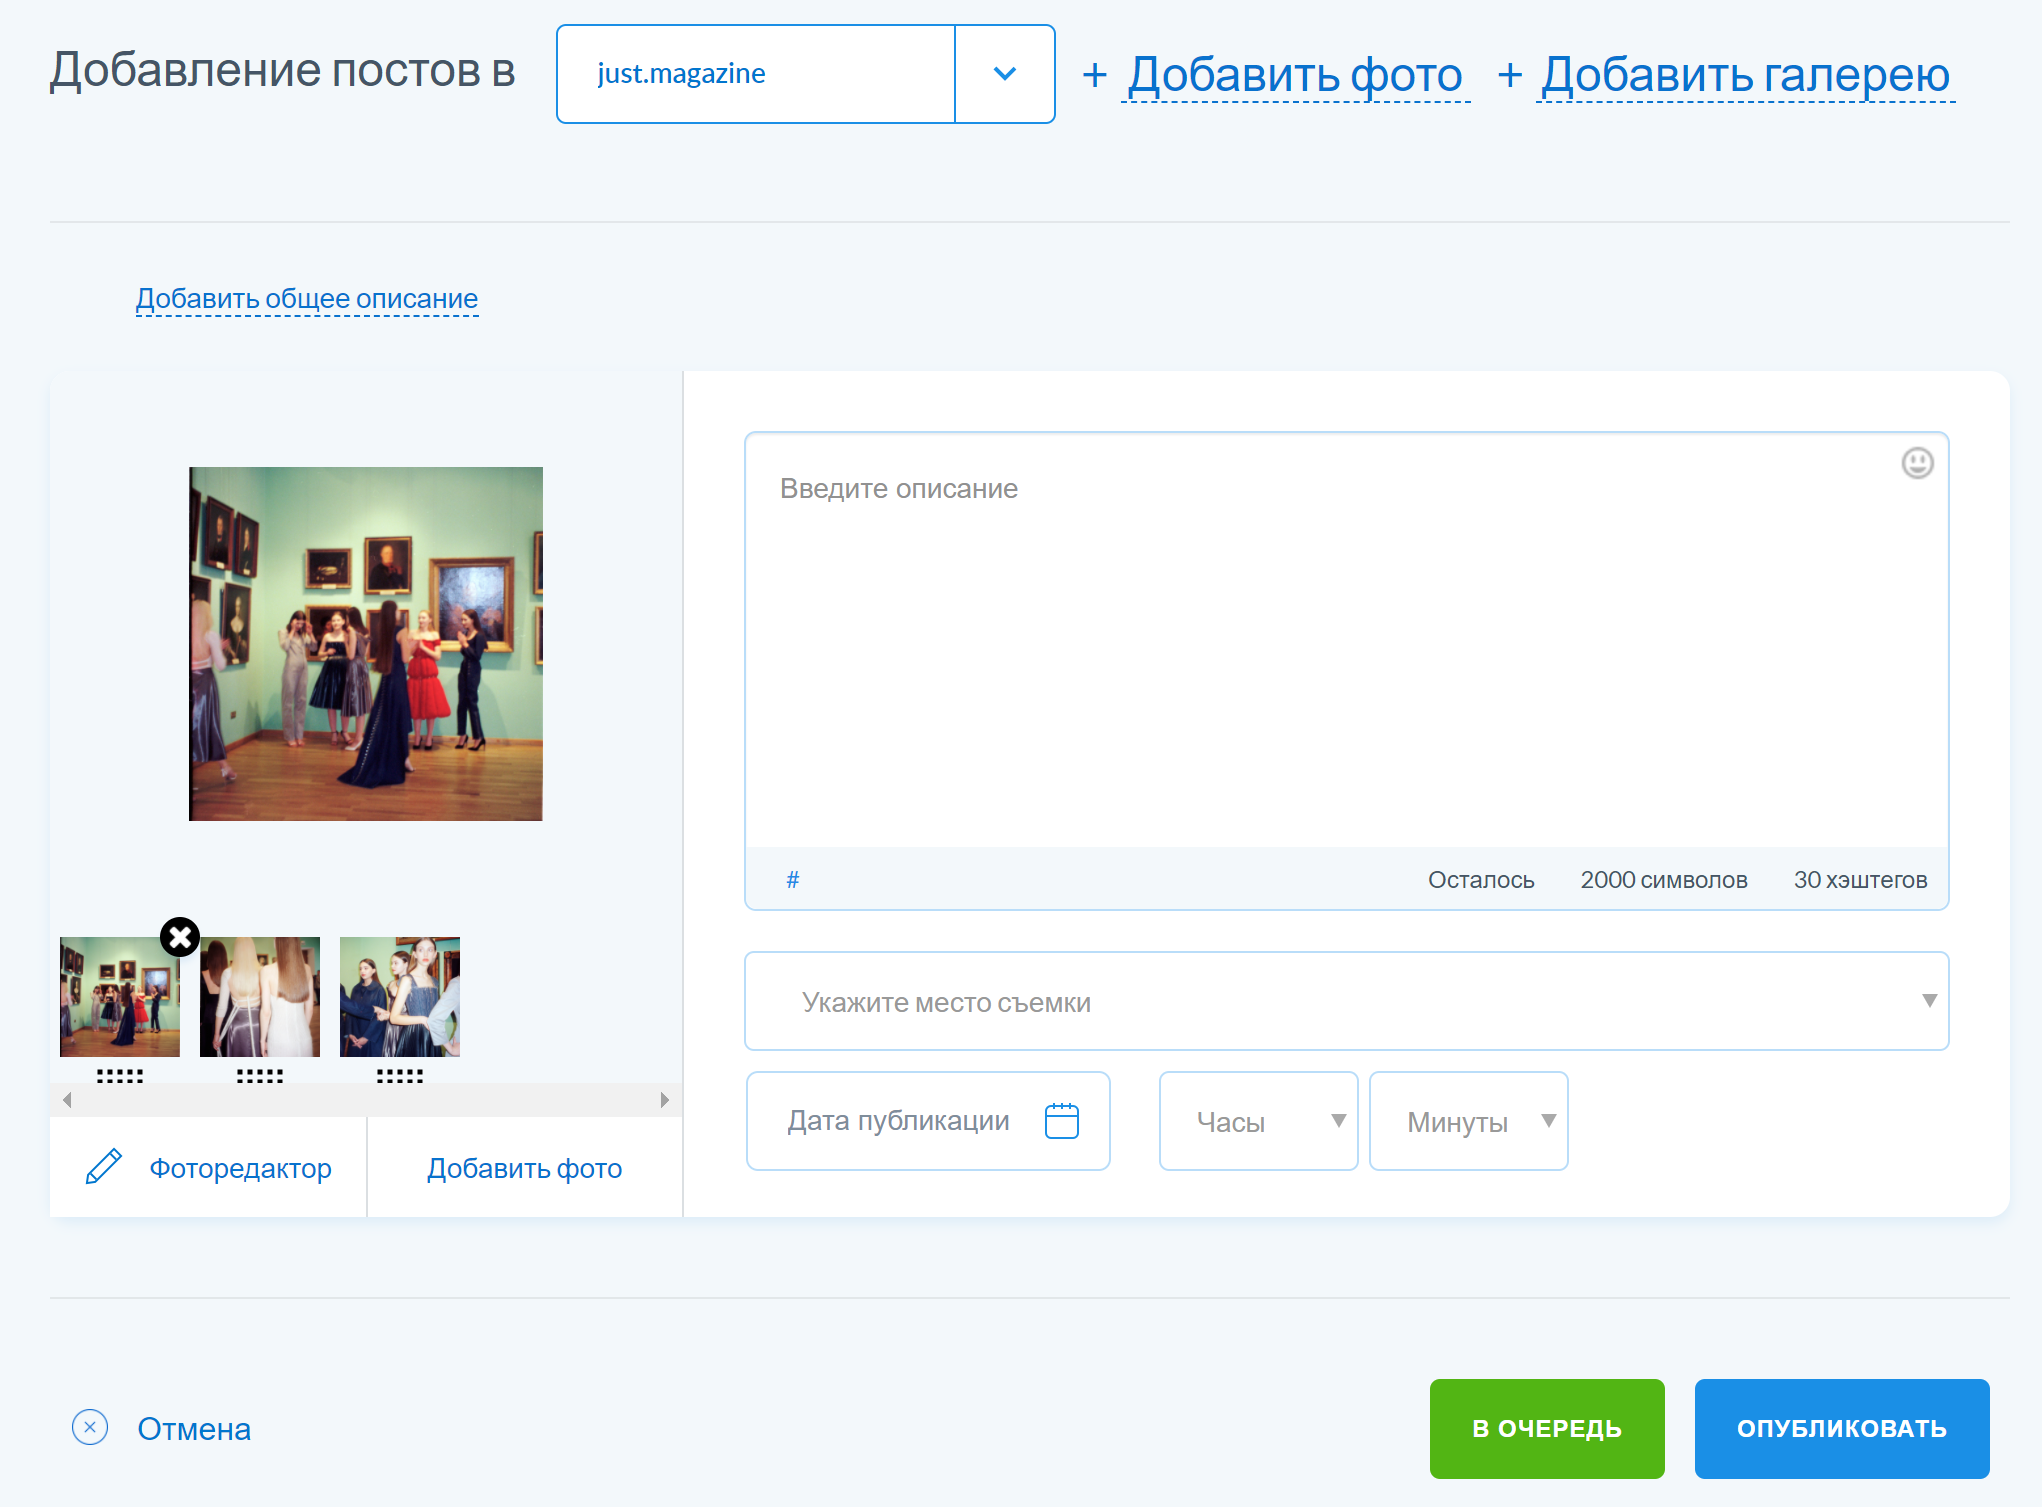Expand the just.magazine account dropdown
Viewport: 2042px width, 1507px height.
click(1004, 74)
